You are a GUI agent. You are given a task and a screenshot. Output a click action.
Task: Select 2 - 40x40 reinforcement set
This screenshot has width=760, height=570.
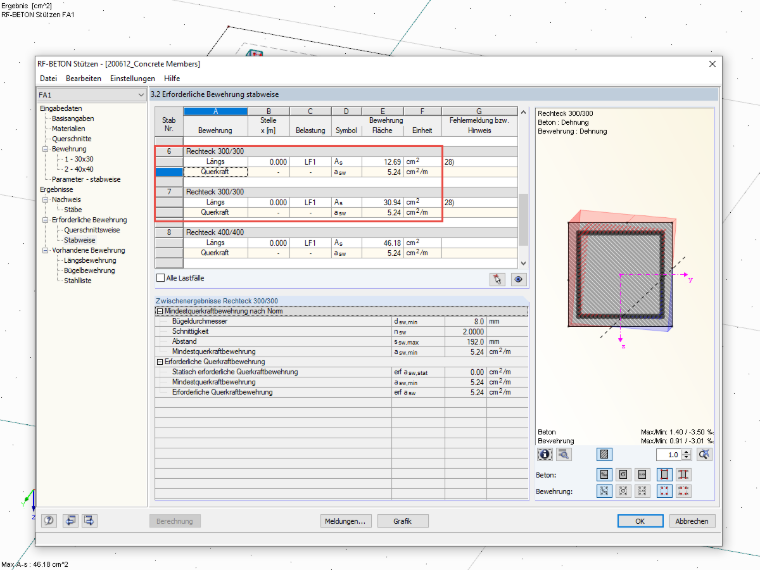click(x=79, y=169)
